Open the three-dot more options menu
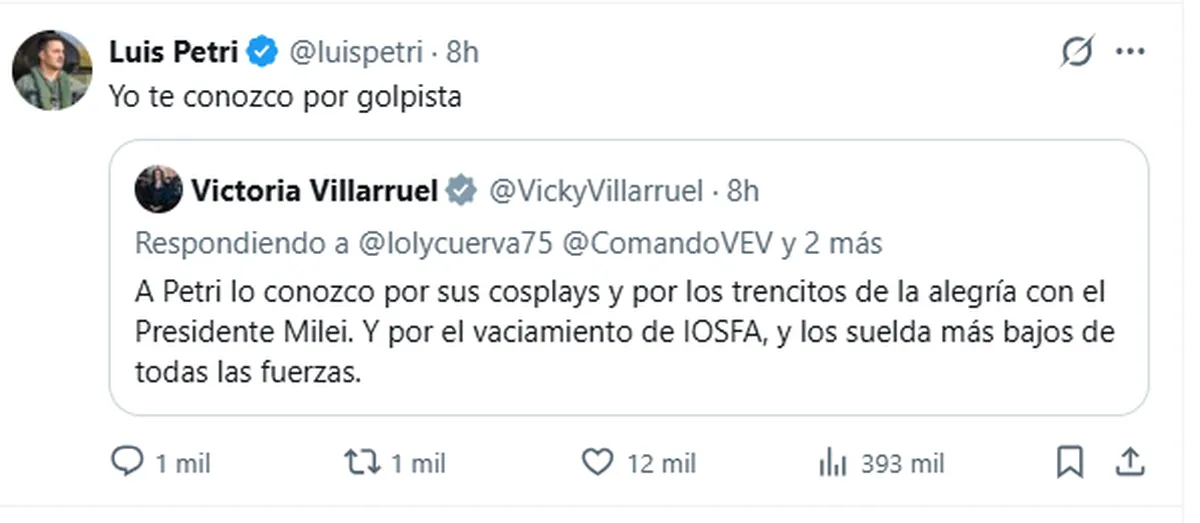The image size is (1200, 523). (1130, 52)
